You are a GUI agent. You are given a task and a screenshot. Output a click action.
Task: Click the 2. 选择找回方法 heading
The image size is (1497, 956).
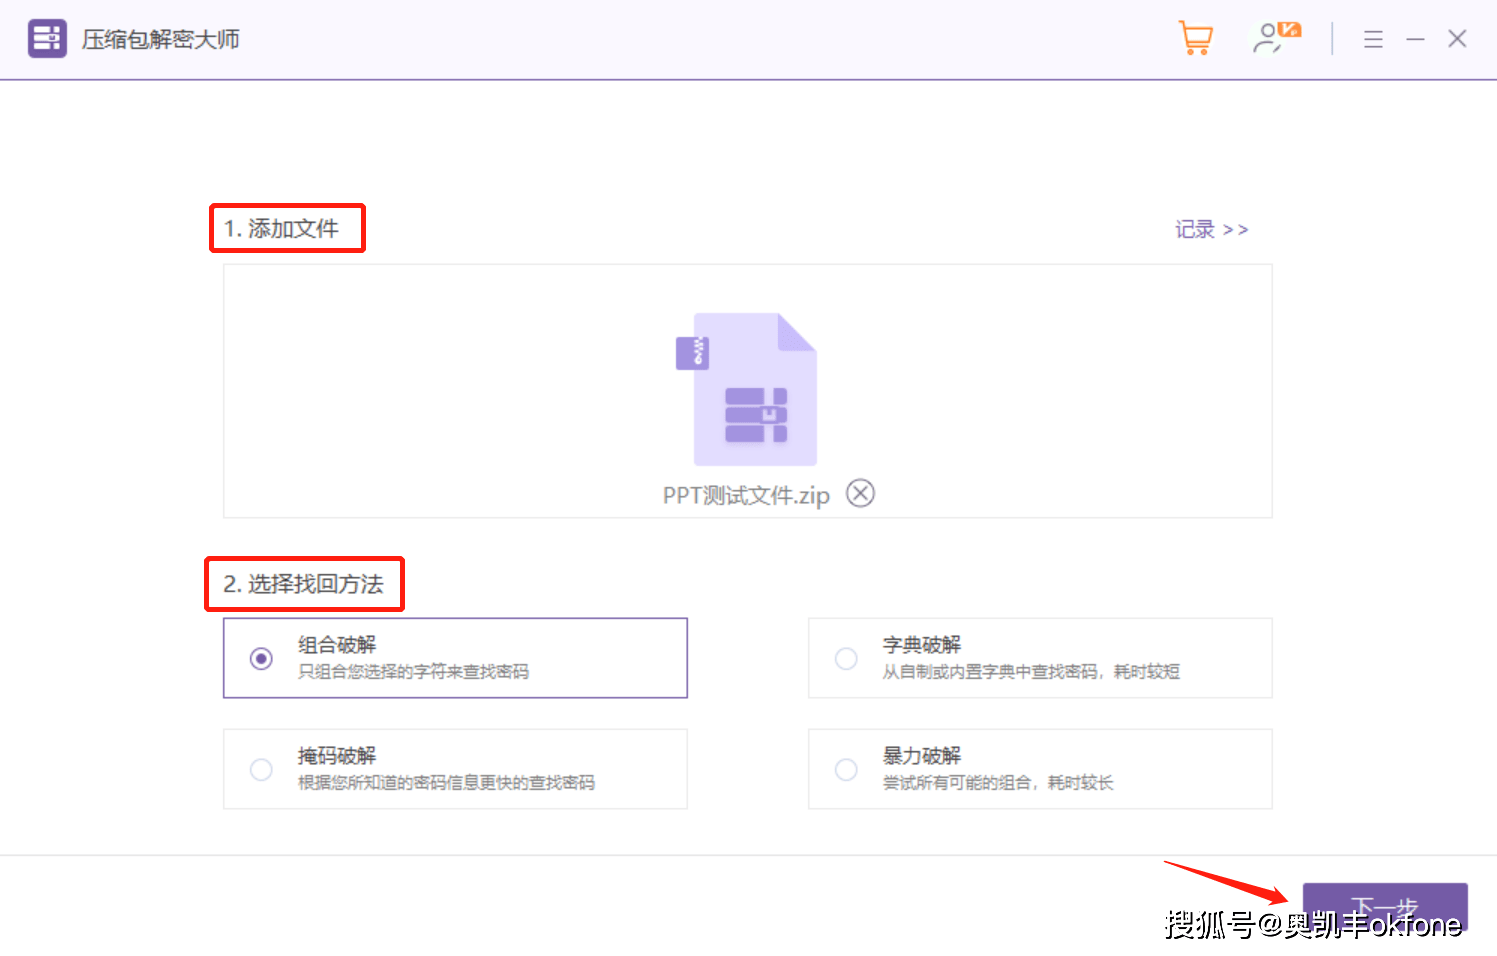pyautogui.click(x=303, y=584)
